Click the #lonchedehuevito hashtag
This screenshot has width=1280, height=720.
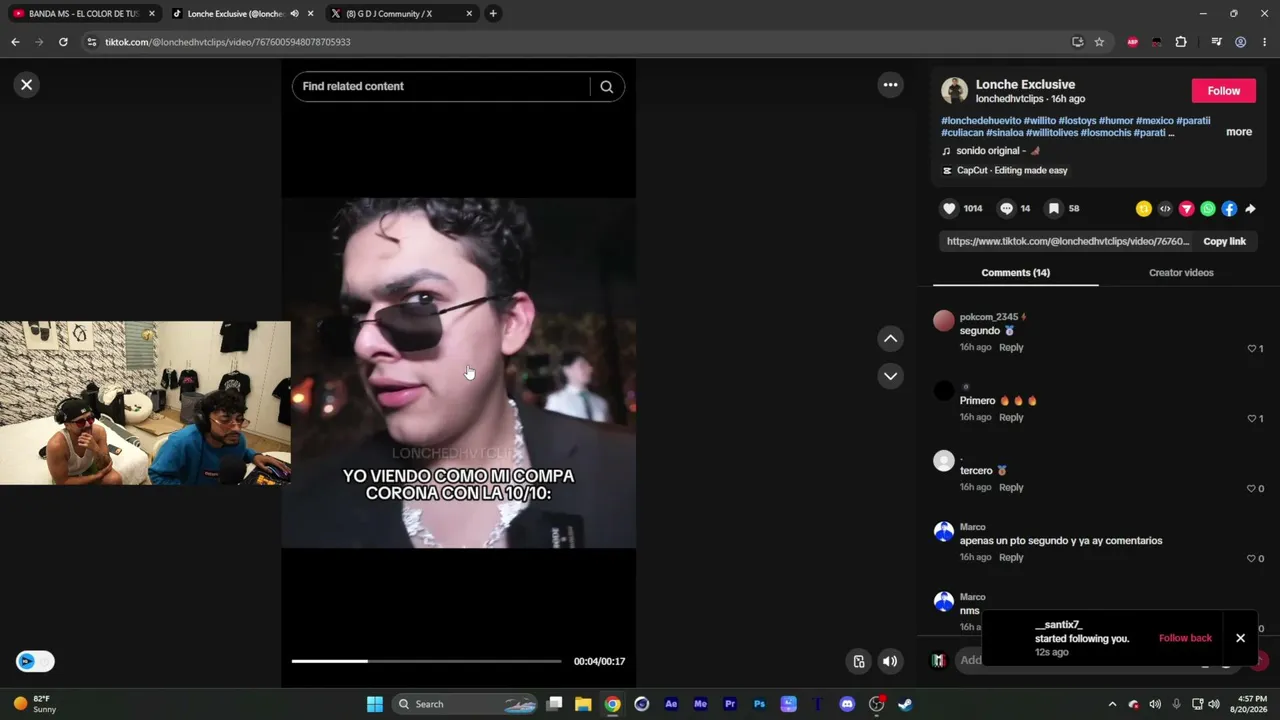pyautogui.click(x=981, y=121)
